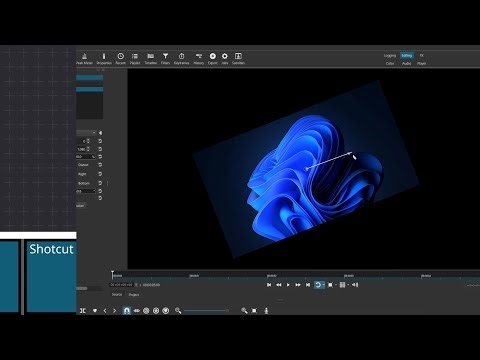Viewport: 480px width, 360px height.
Task: Skip to the end of the clip
Action: (x=308, y=285)
